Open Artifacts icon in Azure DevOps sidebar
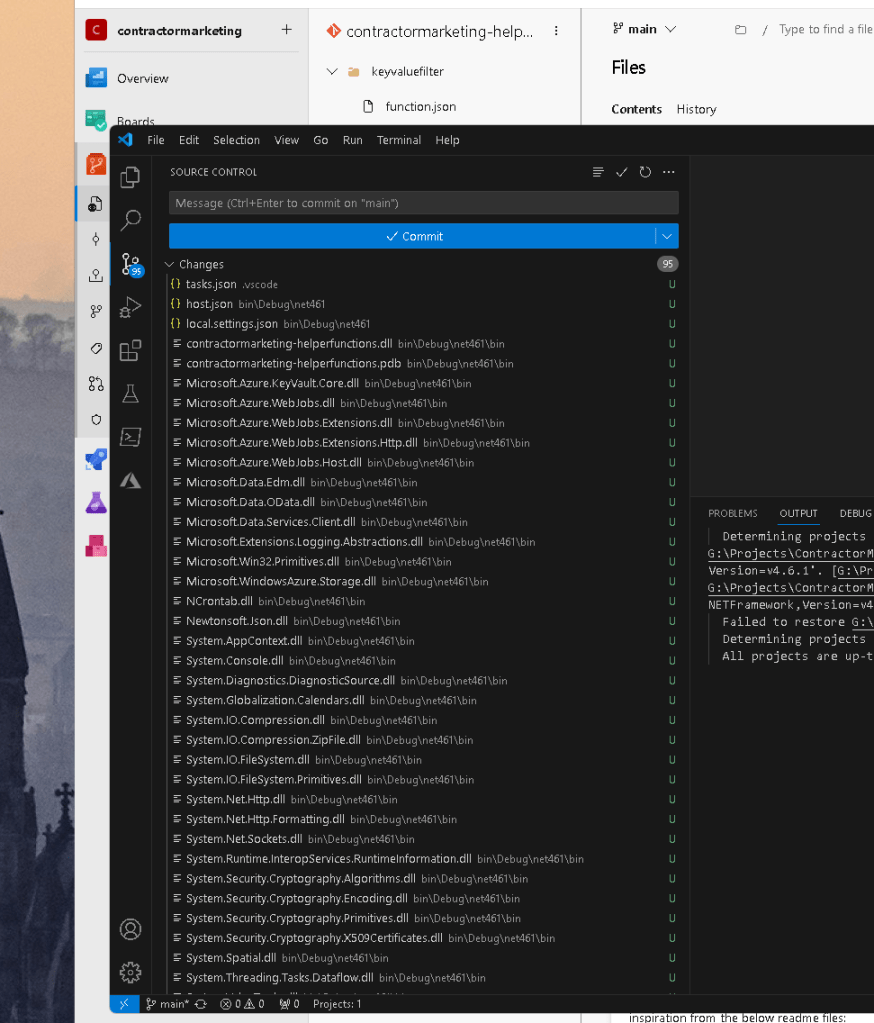874x1023 pixels. tap(96, 545)
